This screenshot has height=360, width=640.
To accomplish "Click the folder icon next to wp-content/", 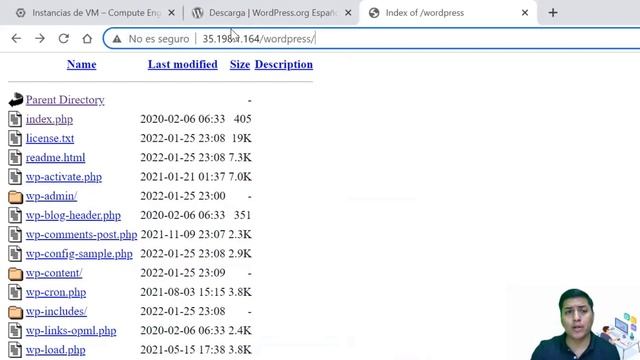I will (x=16, y=273).
